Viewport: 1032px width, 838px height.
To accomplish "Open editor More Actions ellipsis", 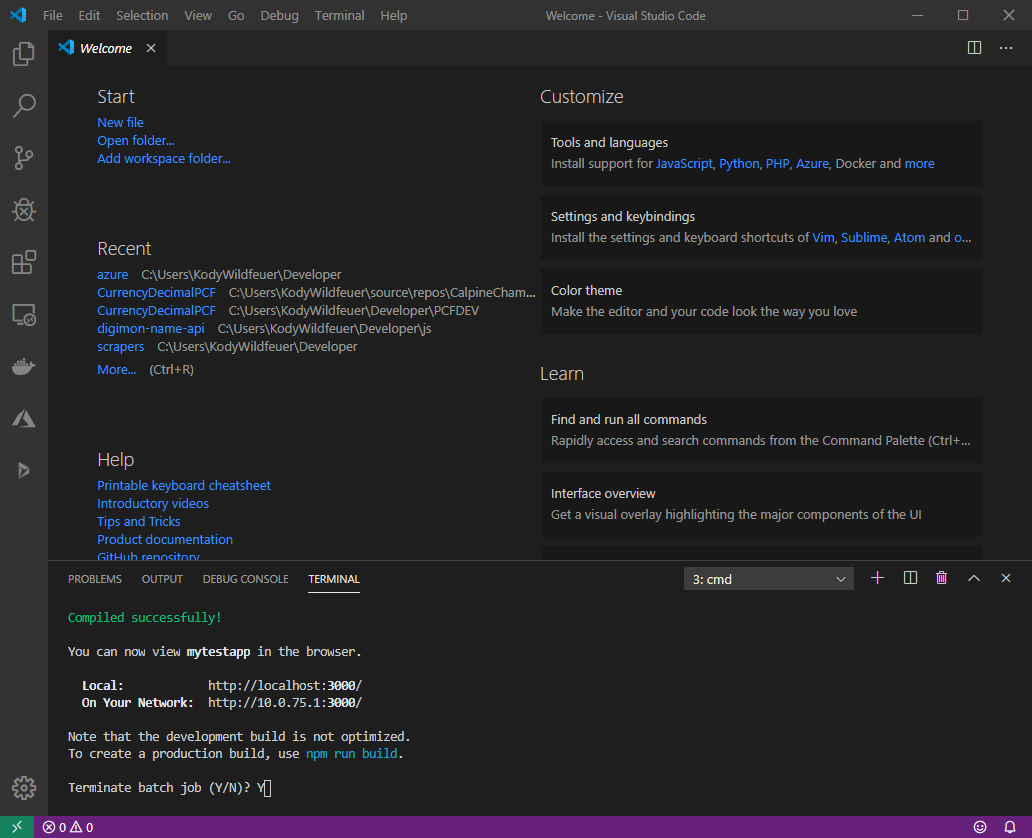I will (x=1006, y=47).
